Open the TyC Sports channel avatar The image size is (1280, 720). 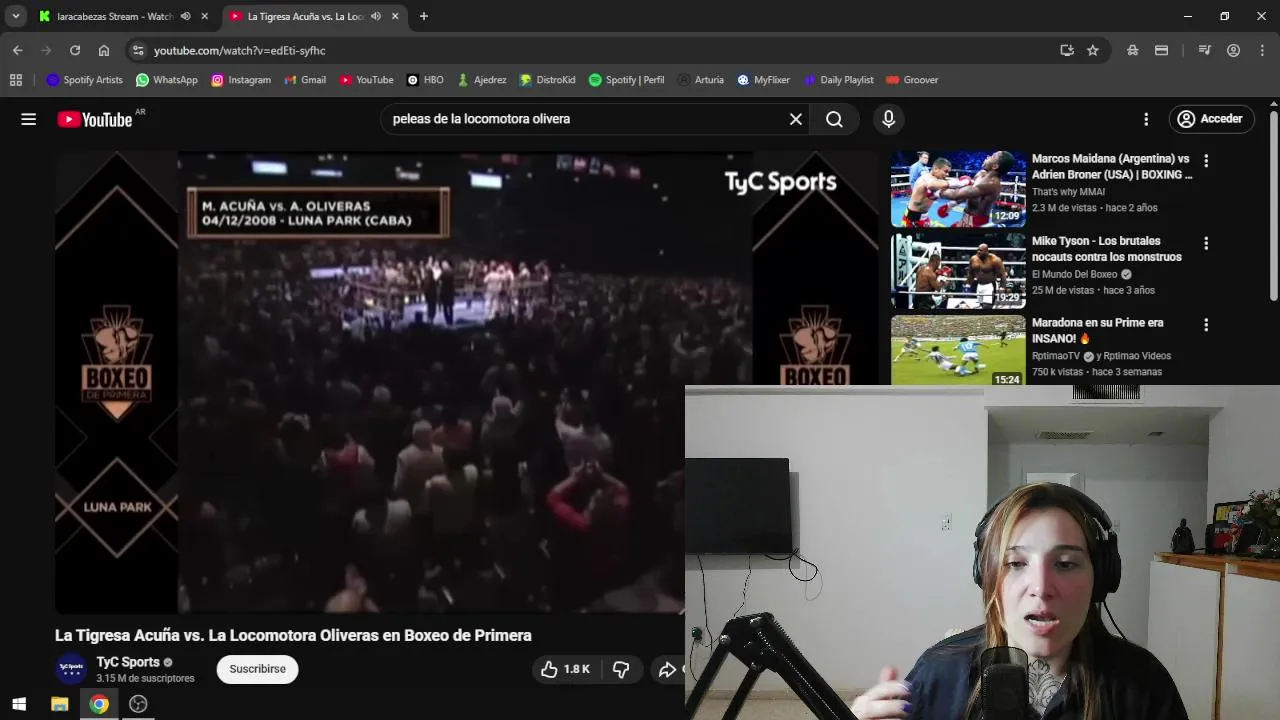[71, 669]
